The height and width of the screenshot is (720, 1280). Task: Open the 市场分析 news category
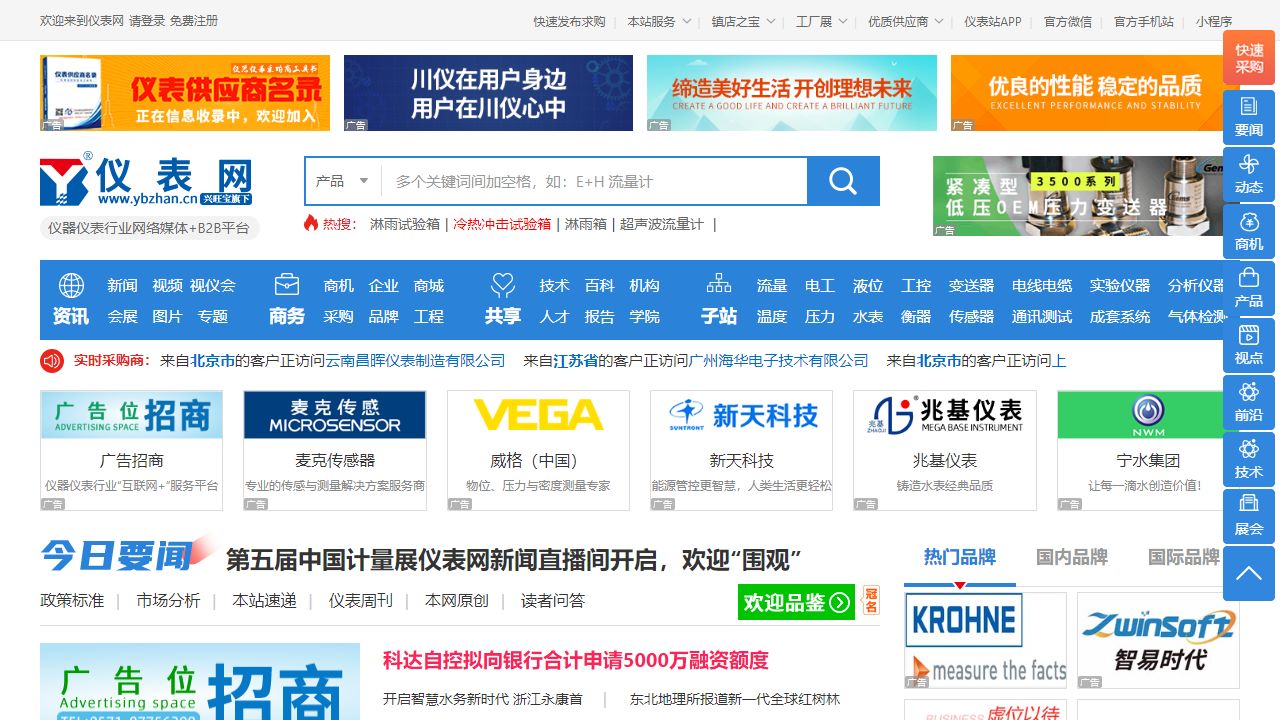tap(168, 601)
